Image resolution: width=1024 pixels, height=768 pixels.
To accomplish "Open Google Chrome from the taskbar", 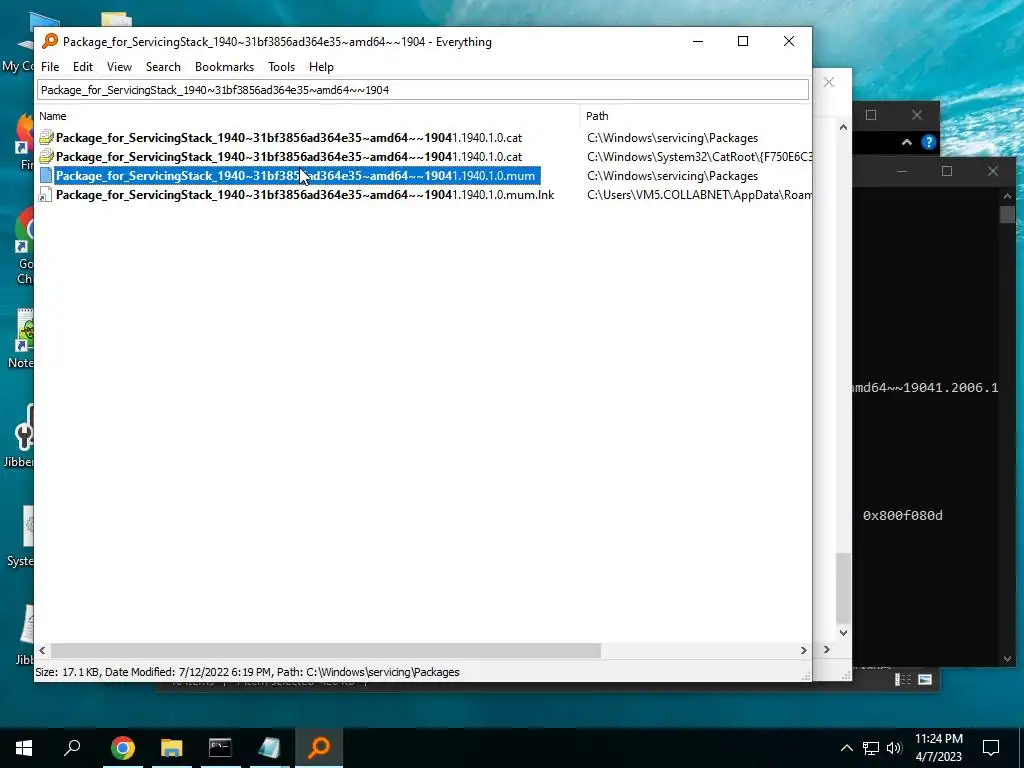I will (123, 748).
